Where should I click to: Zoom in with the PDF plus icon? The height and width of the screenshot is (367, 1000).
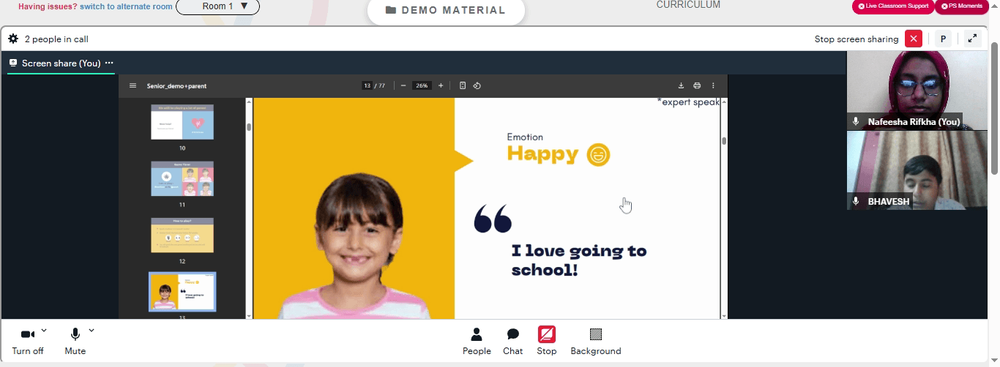tap(440, 86)
